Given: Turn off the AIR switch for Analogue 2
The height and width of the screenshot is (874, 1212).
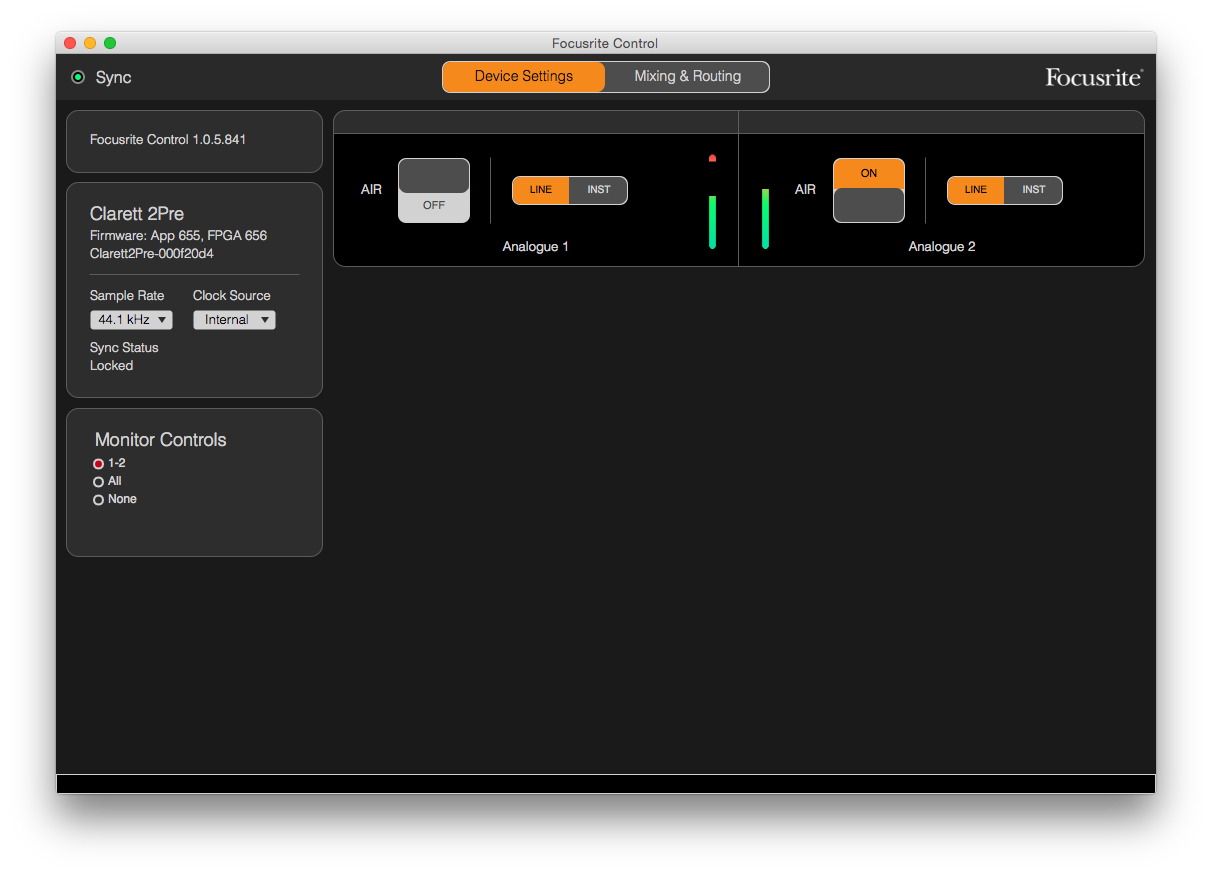Looking at the screenshot, I should pos(869,190).
